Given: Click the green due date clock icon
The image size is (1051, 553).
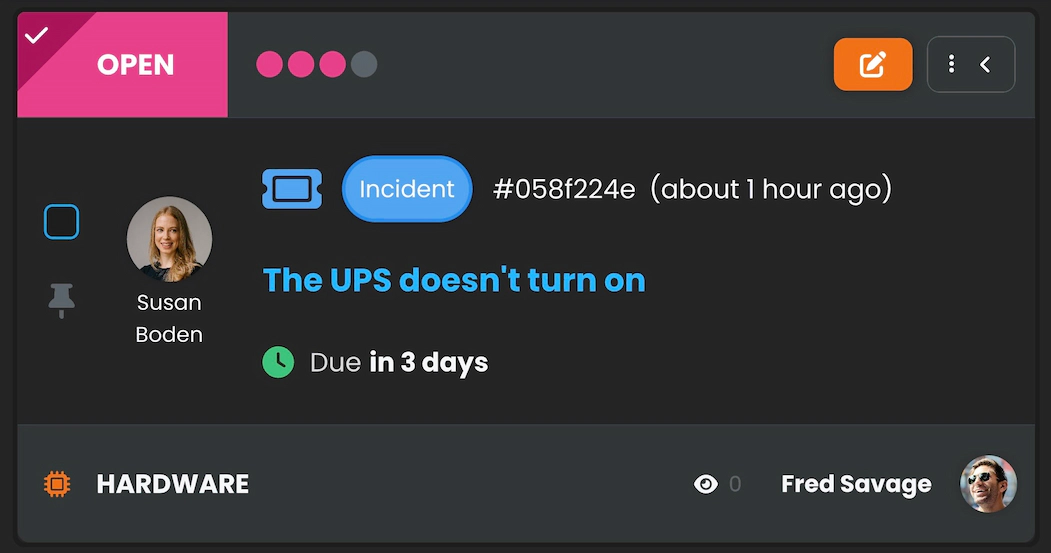Looking at the screenshot, I should 278,361.
